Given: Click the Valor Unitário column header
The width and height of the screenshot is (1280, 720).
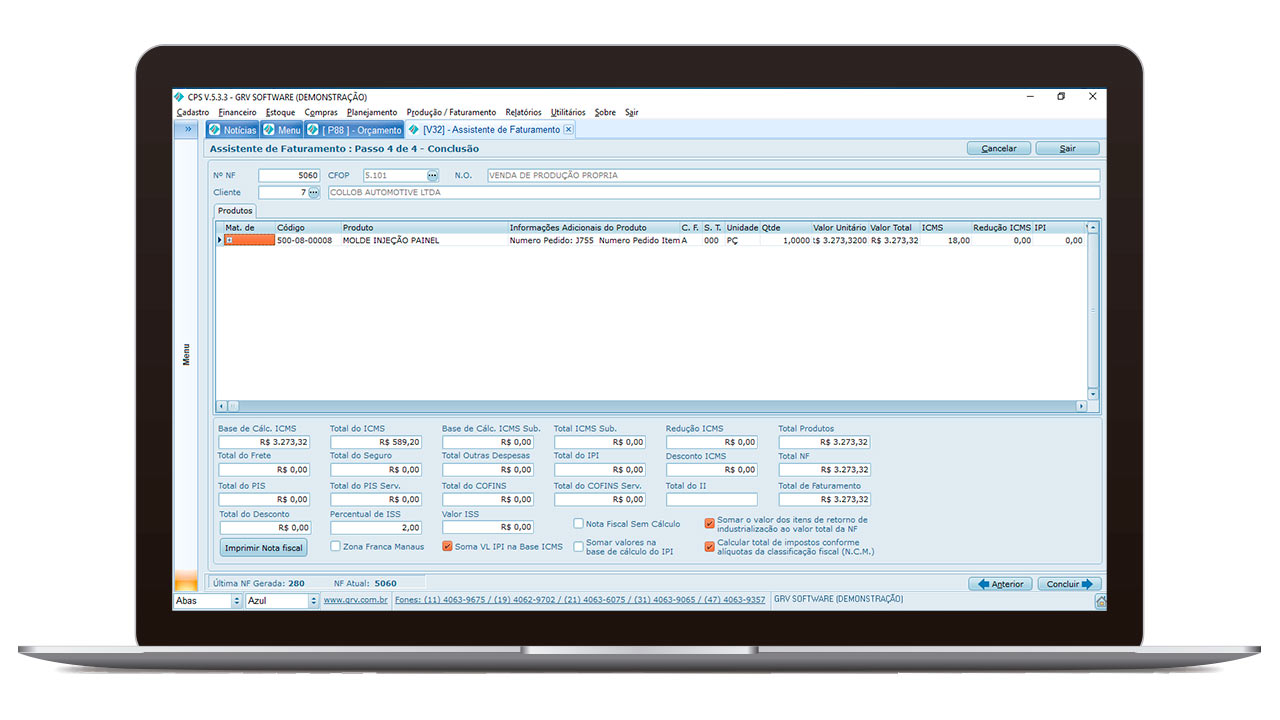Looking at the screenshot, I should pyautogui.click(x=839, y=228).
